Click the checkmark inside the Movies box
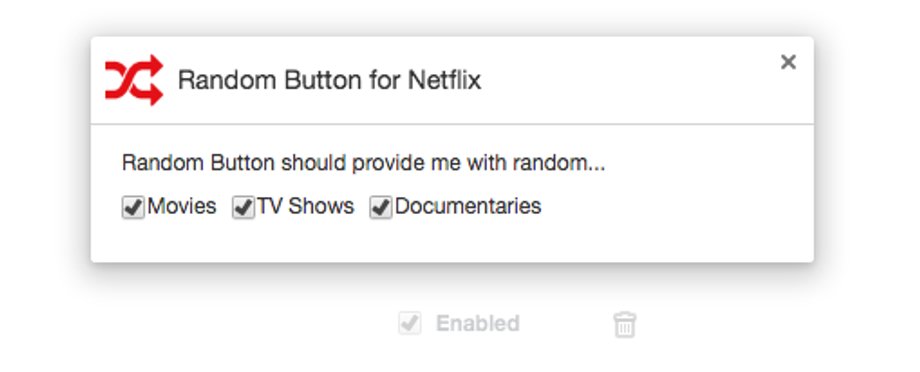The height and width of the screenshot is (372, 920). (x=134, y=207)
